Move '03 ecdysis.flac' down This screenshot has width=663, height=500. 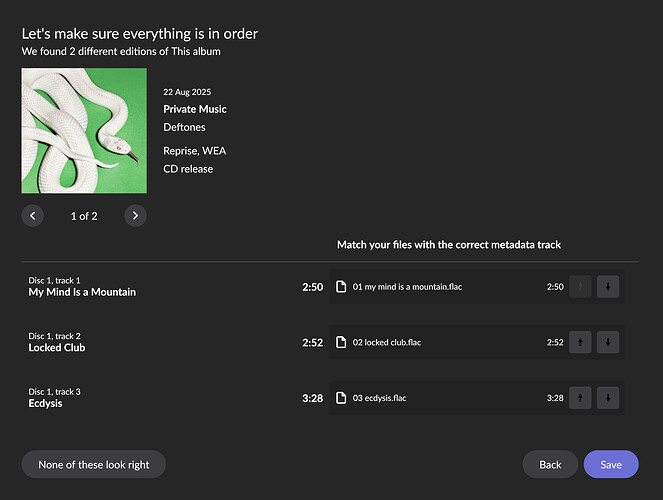click(607, 398)
